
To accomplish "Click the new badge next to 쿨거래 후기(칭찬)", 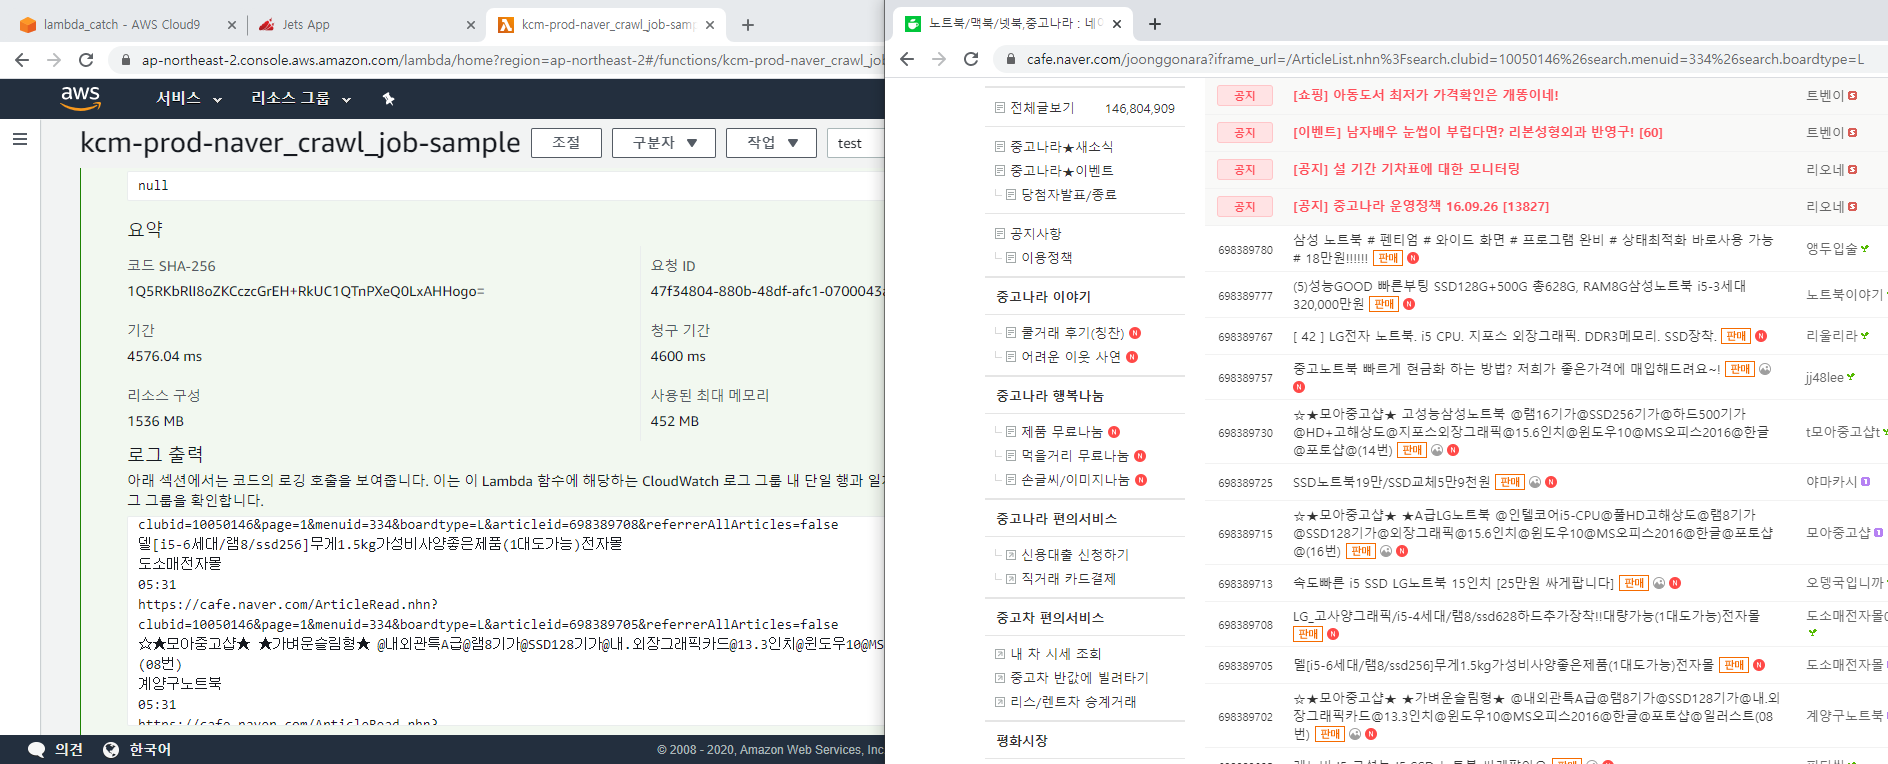I will pyautogui.click(x=1135, y=333).
